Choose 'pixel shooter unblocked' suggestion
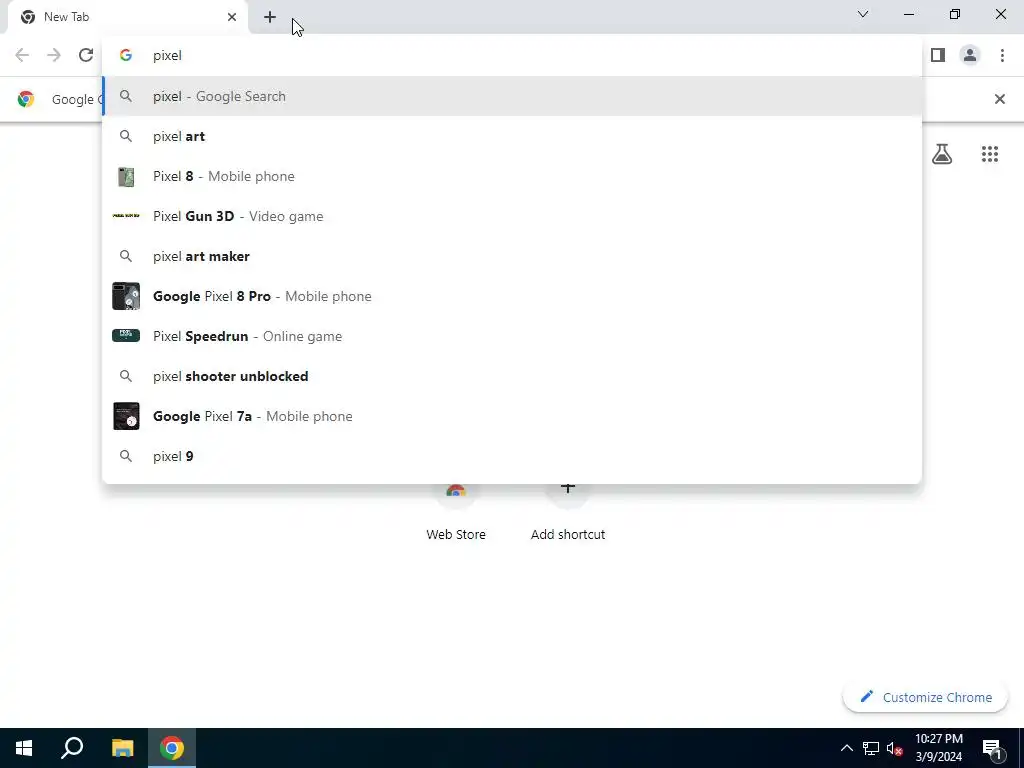1024x768 pixels. point(512,376)
